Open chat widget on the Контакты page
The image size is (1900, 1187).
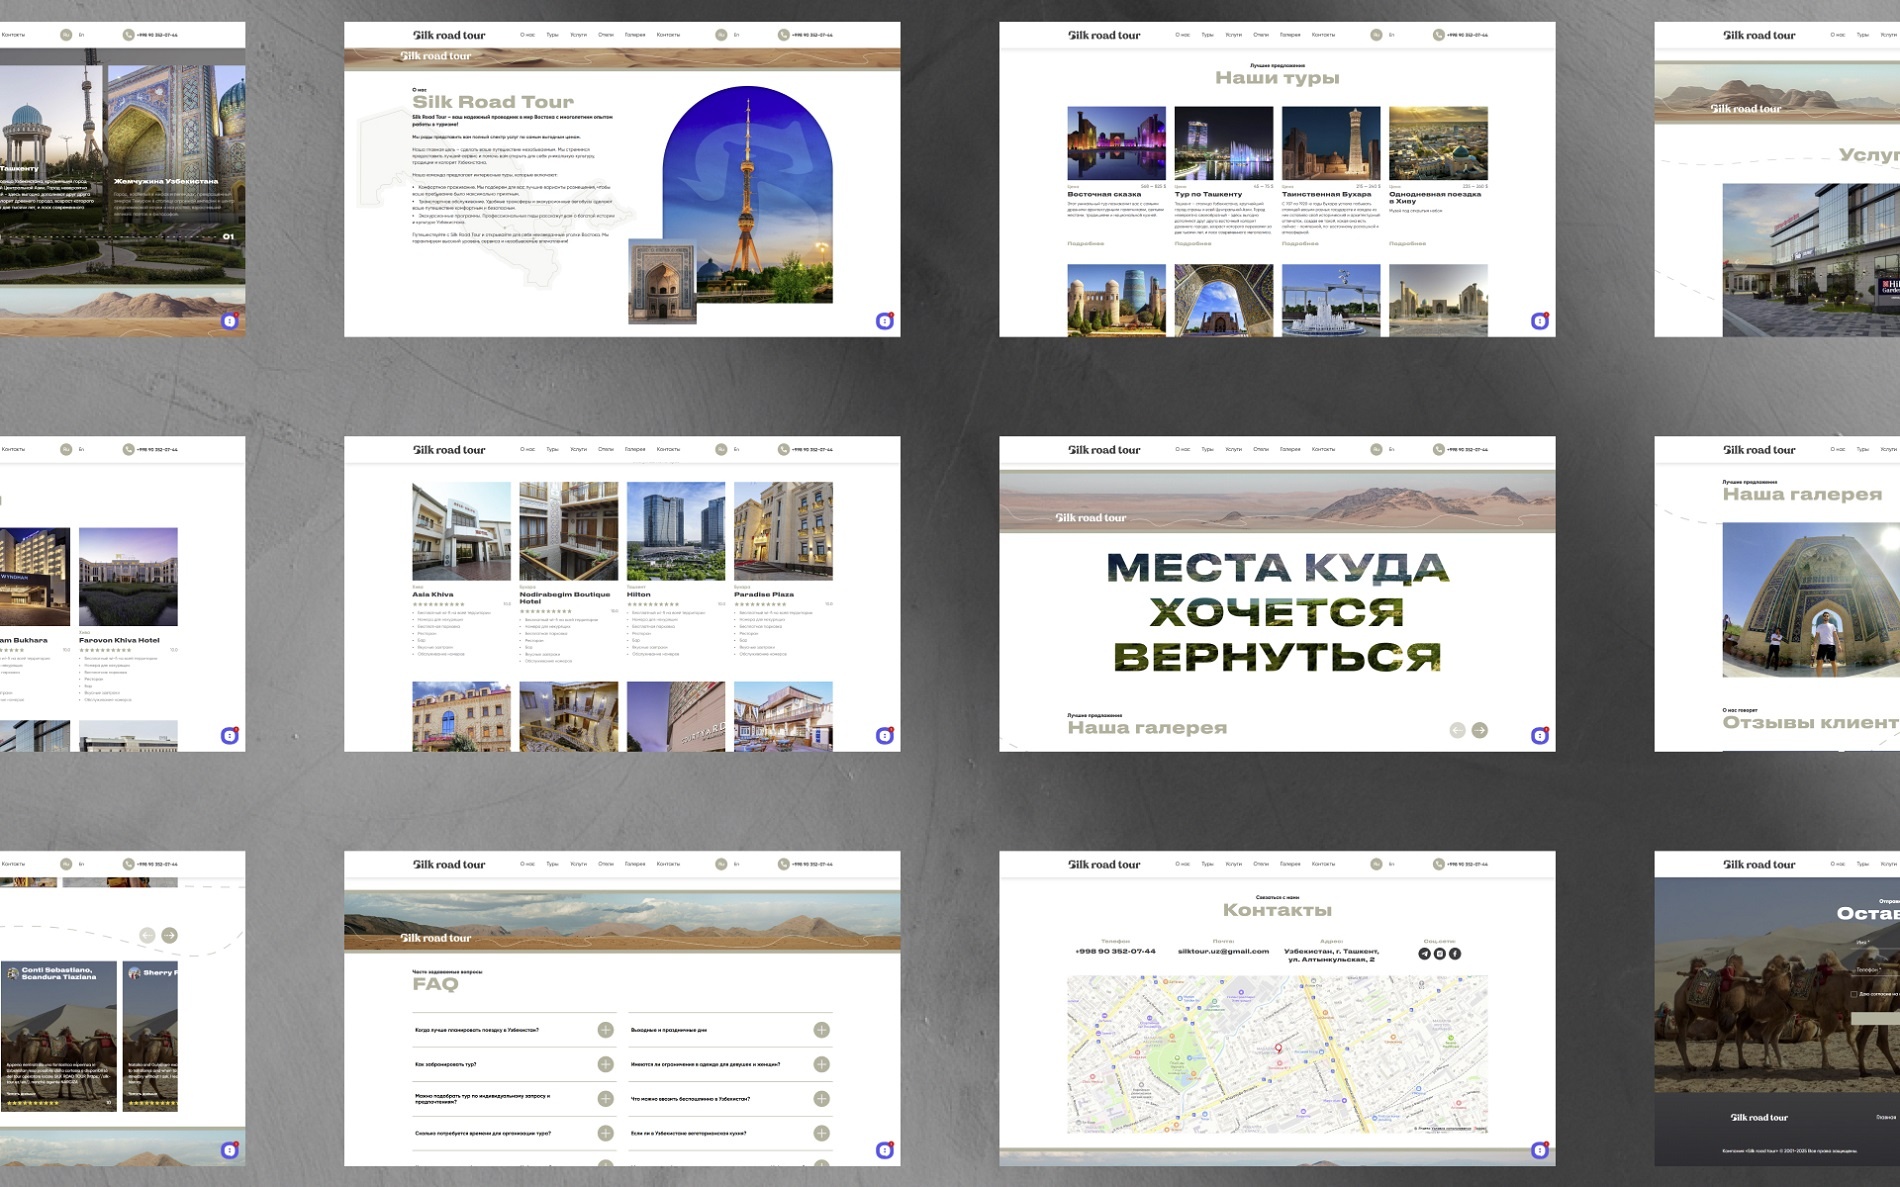click(1540, 1150)
